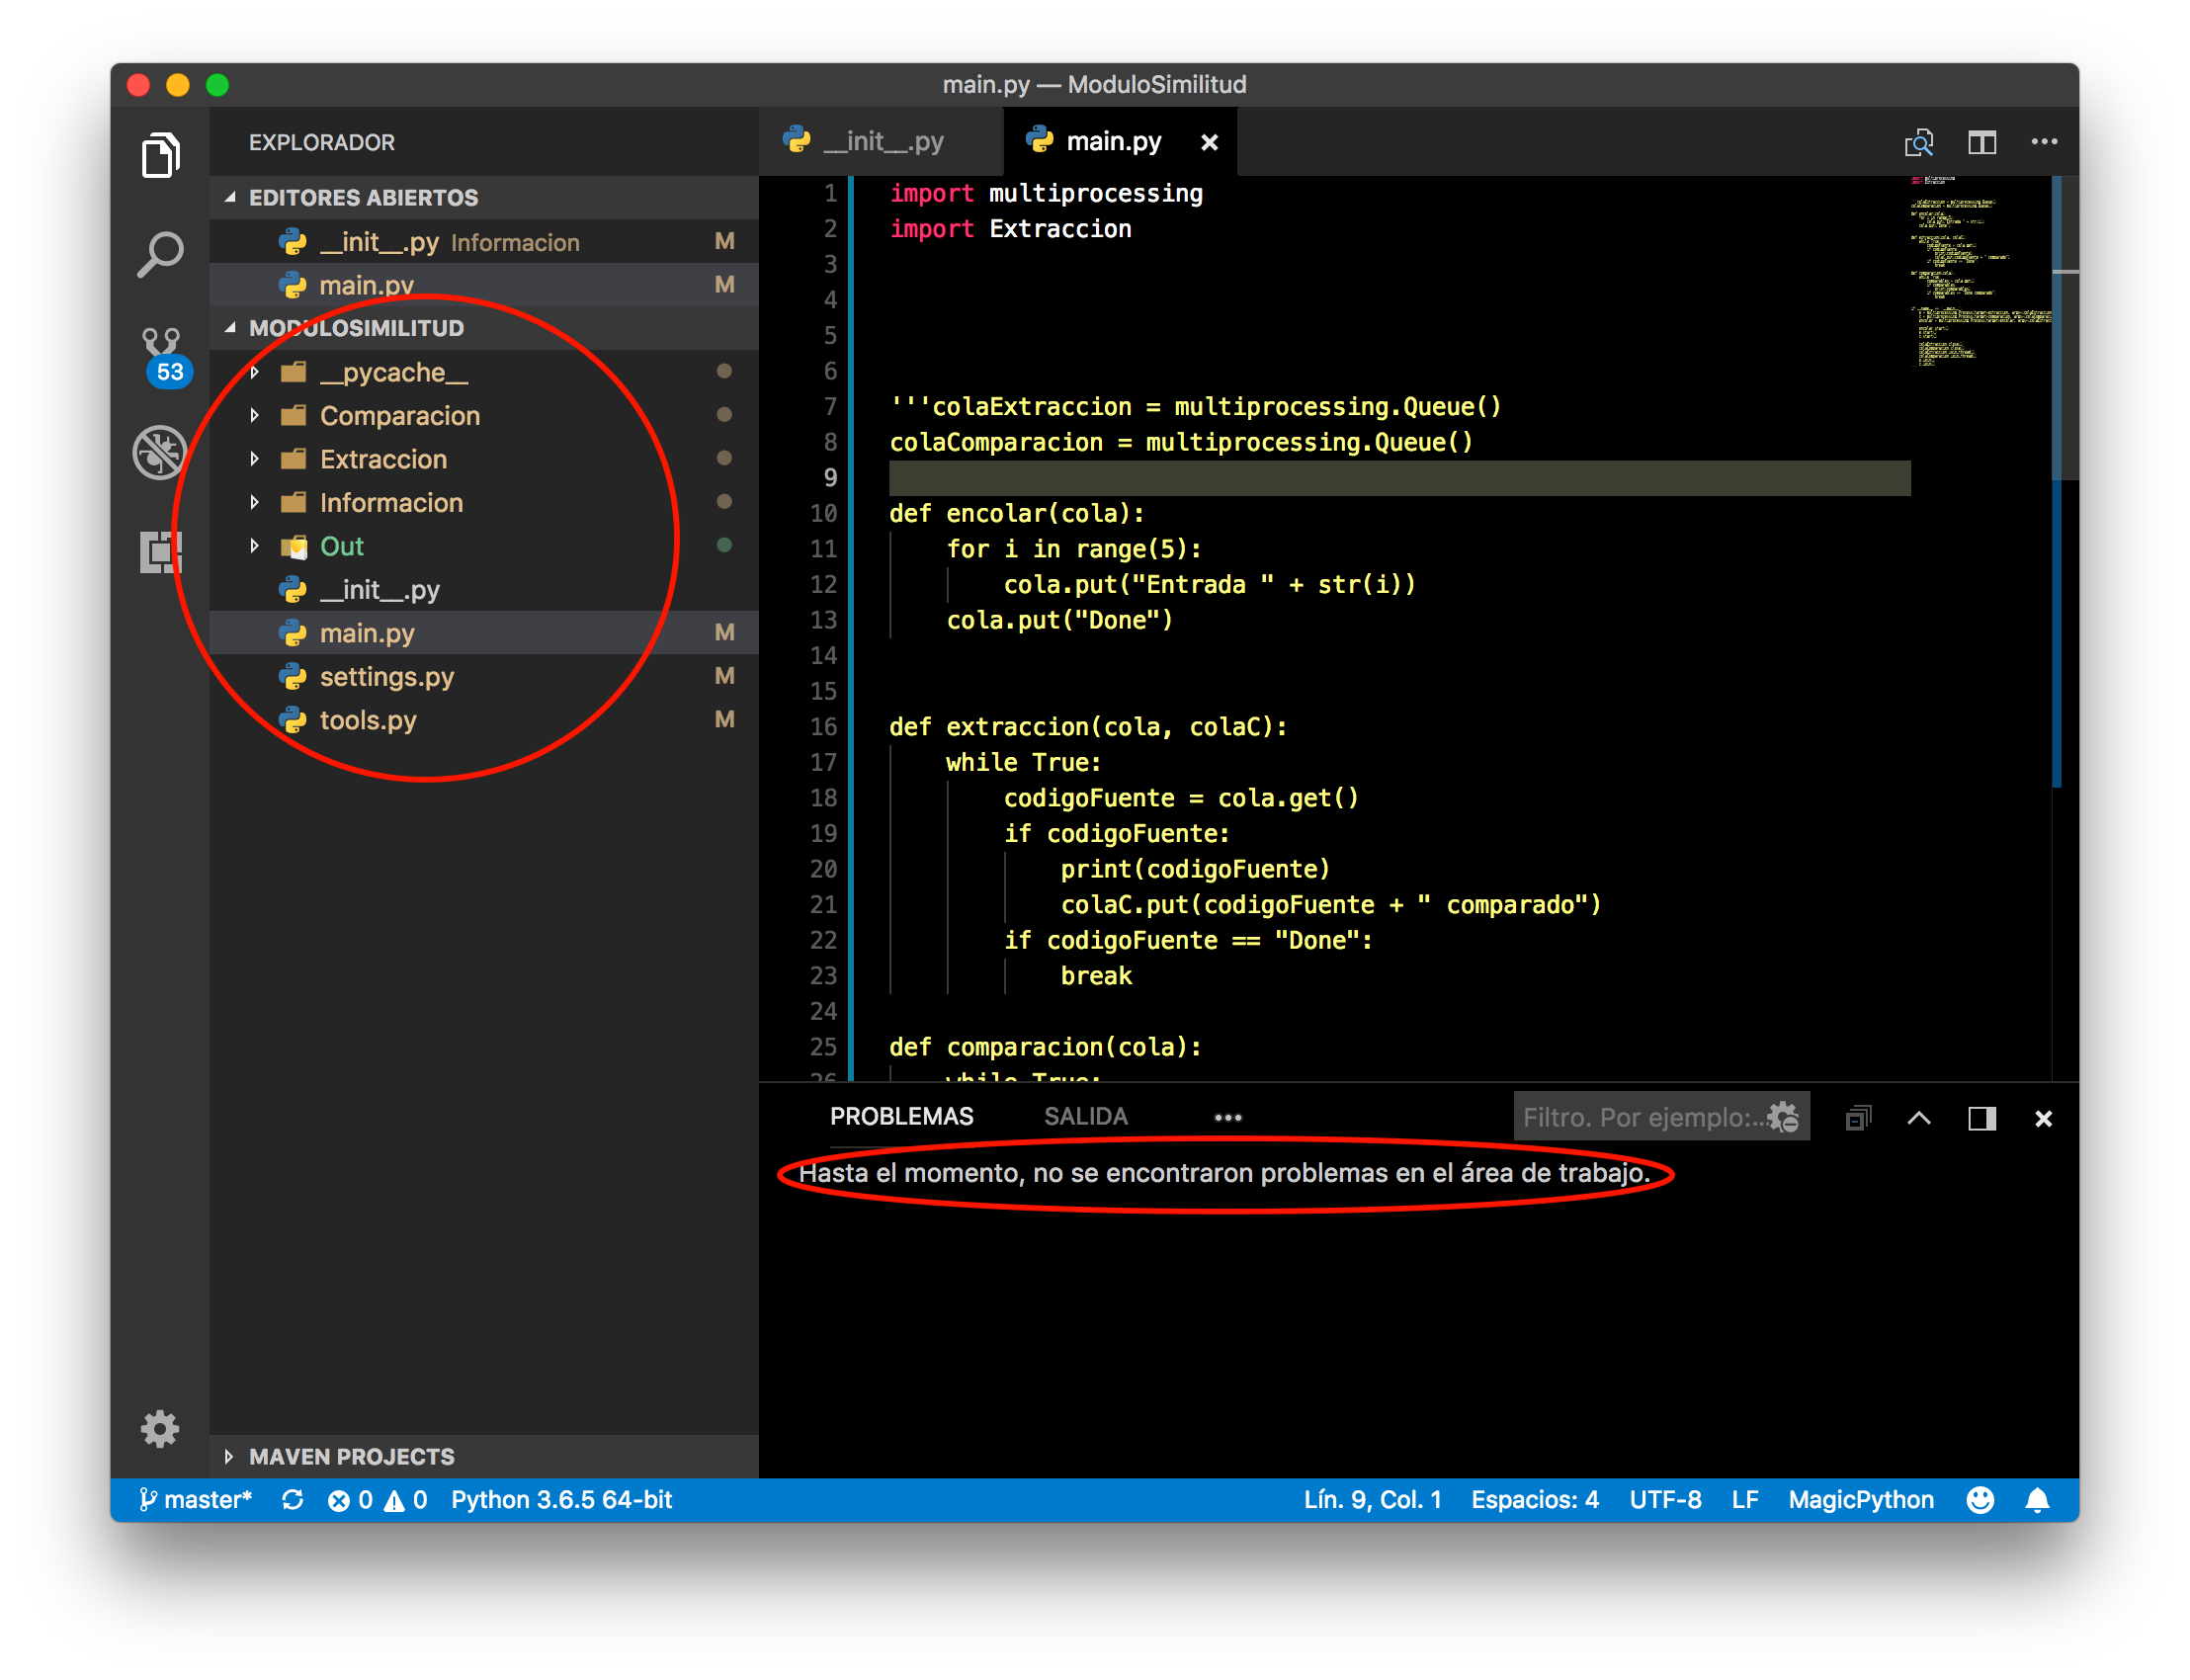Select main.py in the open editors list
The height and width of the screenshot is (1680, 2190).
(x=484, y=284)
